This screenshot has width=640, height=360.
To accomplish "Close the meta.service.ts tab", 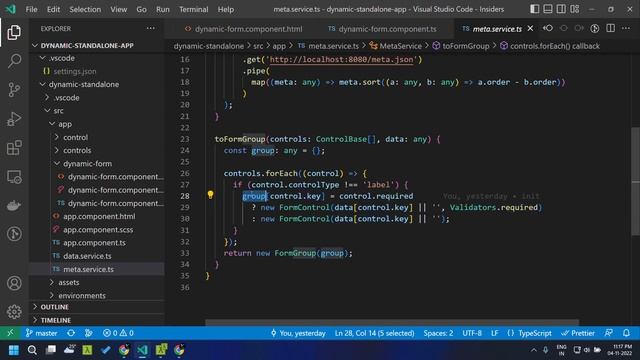I will point(530,28).
